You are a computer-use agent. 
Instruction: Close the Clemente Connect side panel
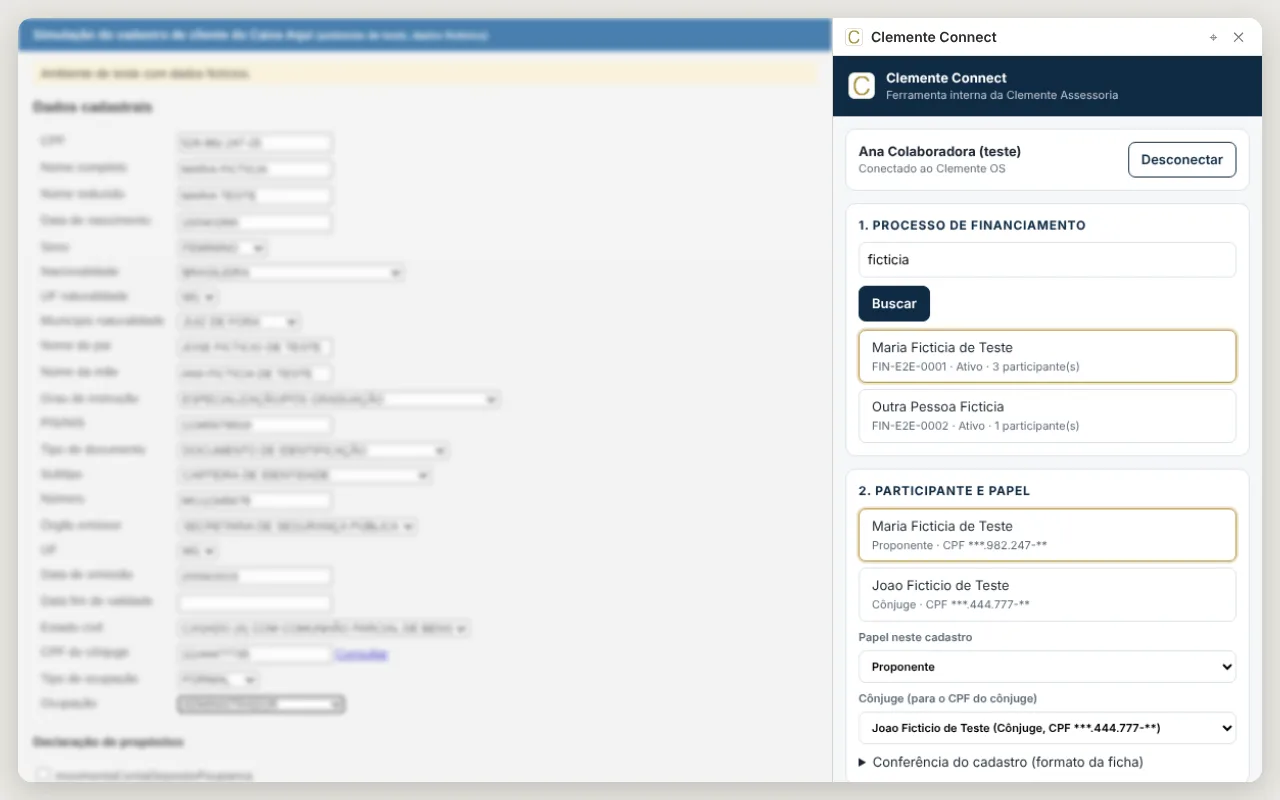coord(1238,37)
